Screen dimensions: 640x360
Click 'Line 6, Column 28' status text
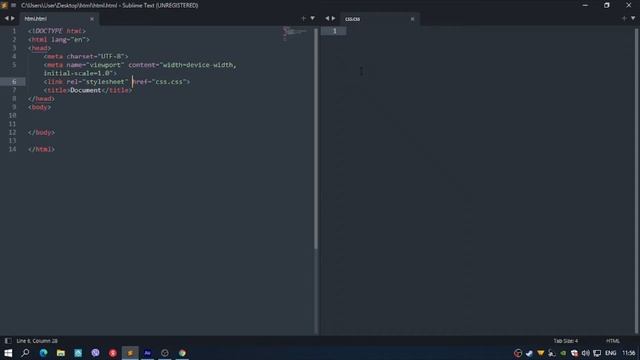37,341
